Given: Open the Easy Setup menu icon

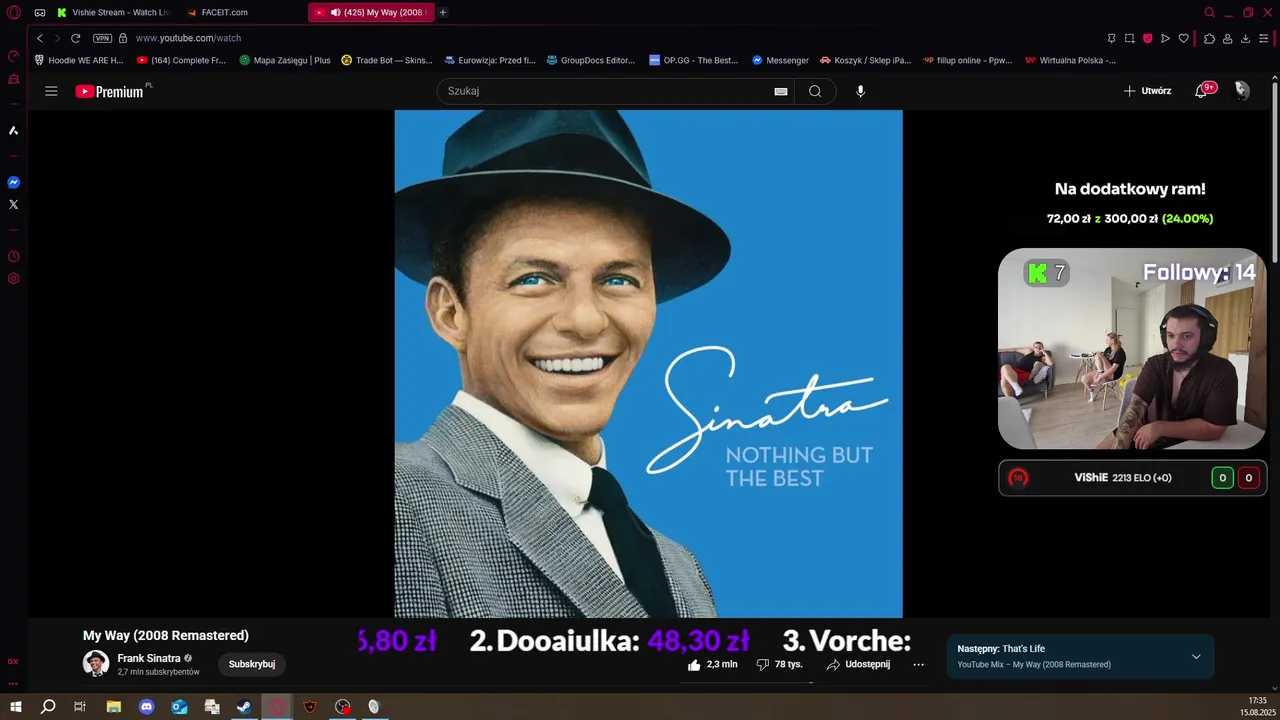Looking at the screenshot, I should coord(1264,38).
